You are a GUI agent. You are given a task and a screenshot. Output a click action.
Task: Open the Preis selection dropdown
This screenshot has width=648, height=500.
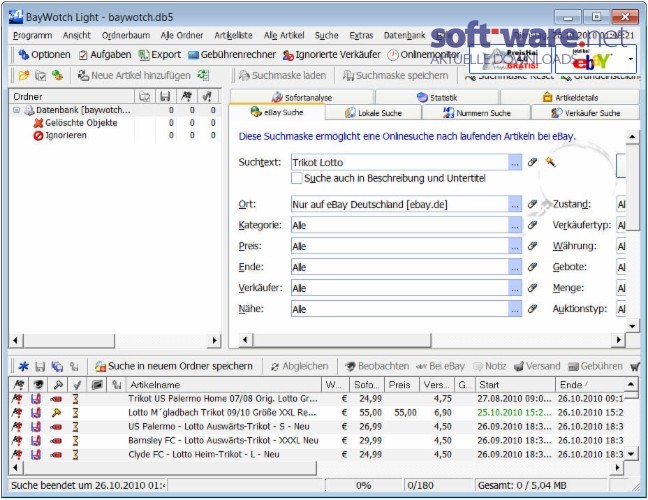pos(515,246)
